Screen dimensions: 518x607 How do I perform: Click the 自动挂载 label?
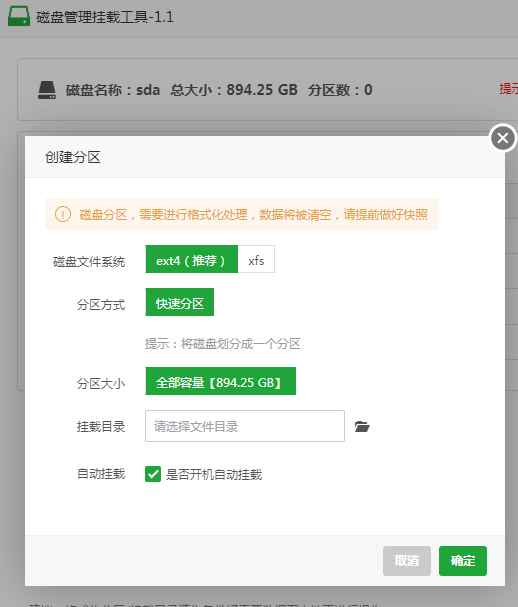click(x=101, y=473)
